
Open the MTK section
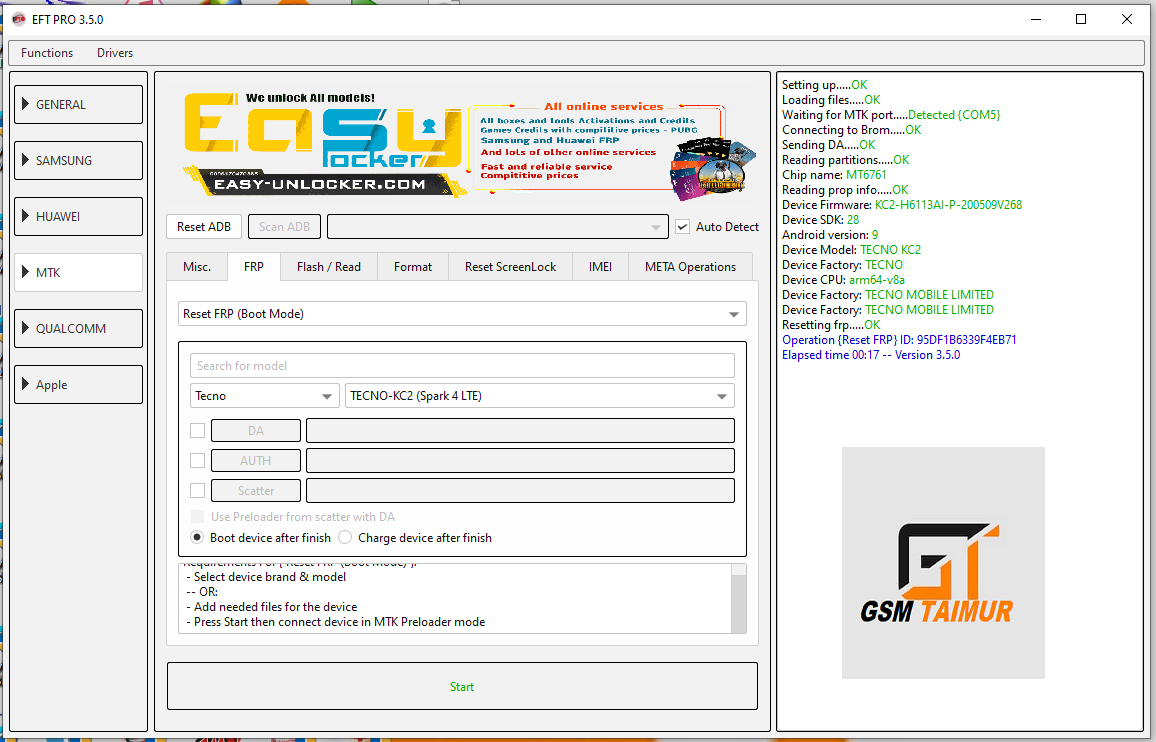tap(78, 273)
